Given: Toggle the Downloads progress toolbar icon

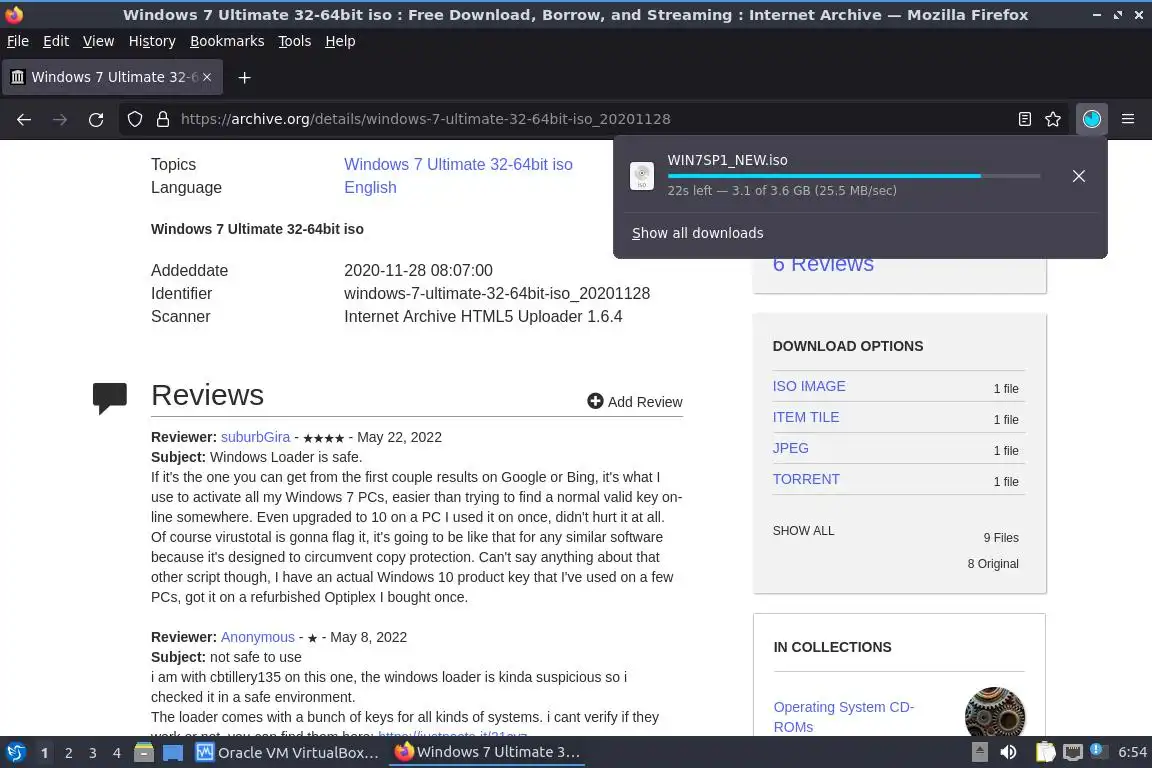Looking at the screenshot, I should click(1092, 119).
